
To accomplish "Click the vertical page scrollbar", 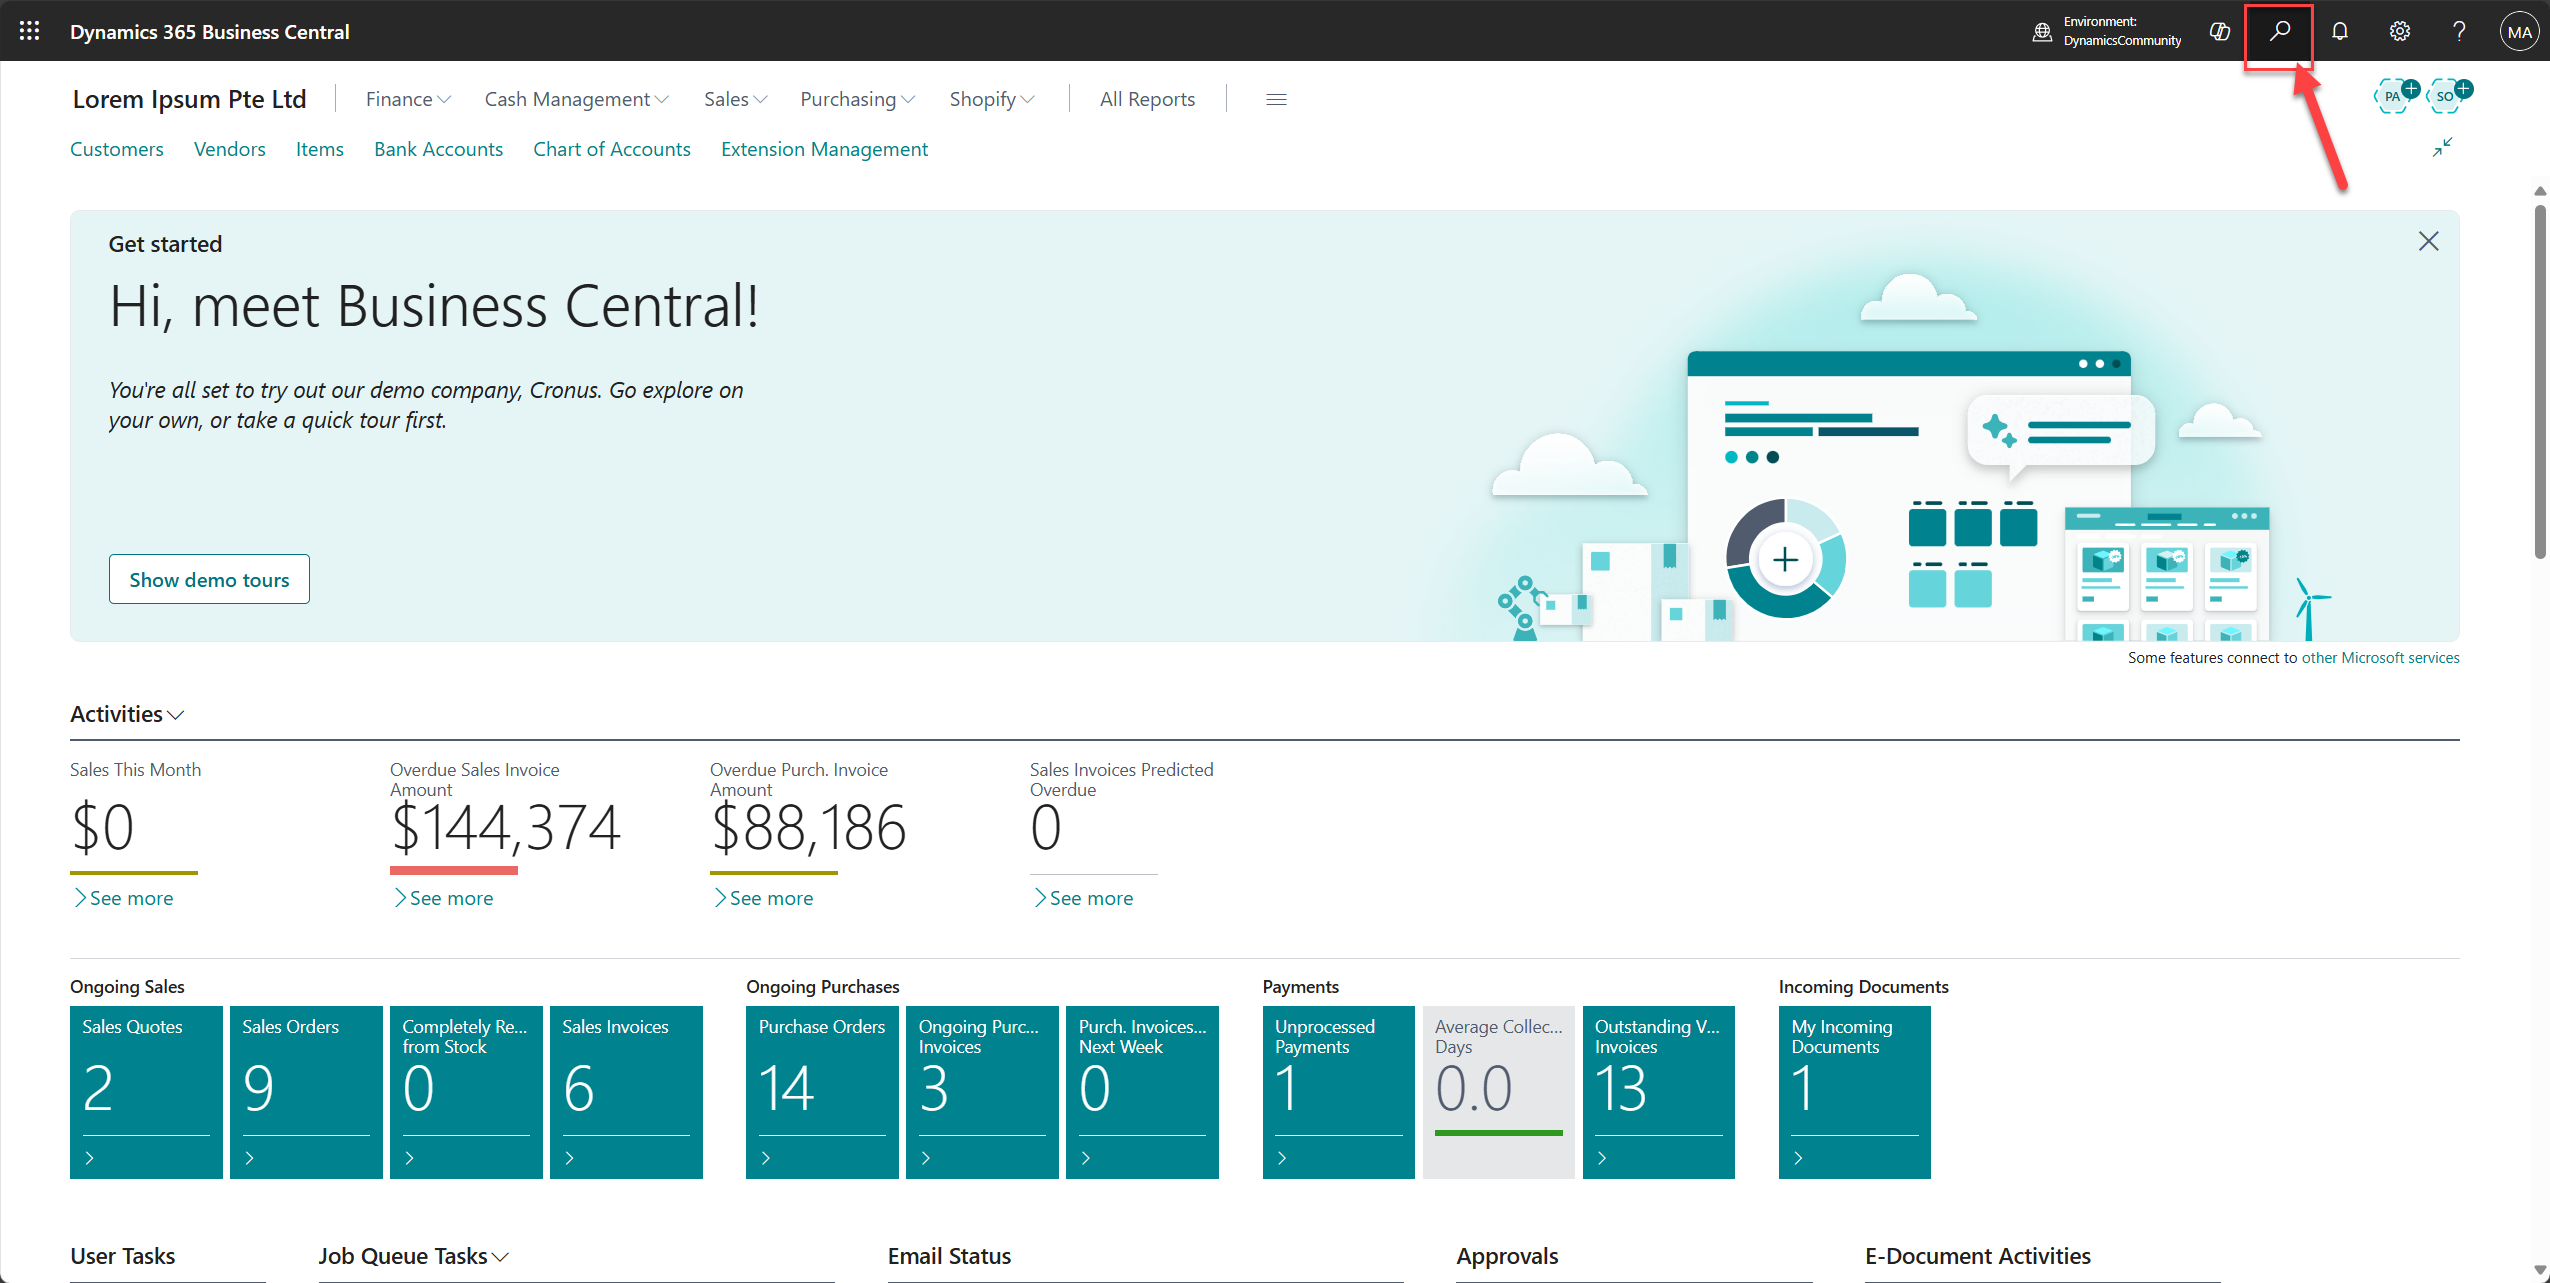I will 2540,380.
